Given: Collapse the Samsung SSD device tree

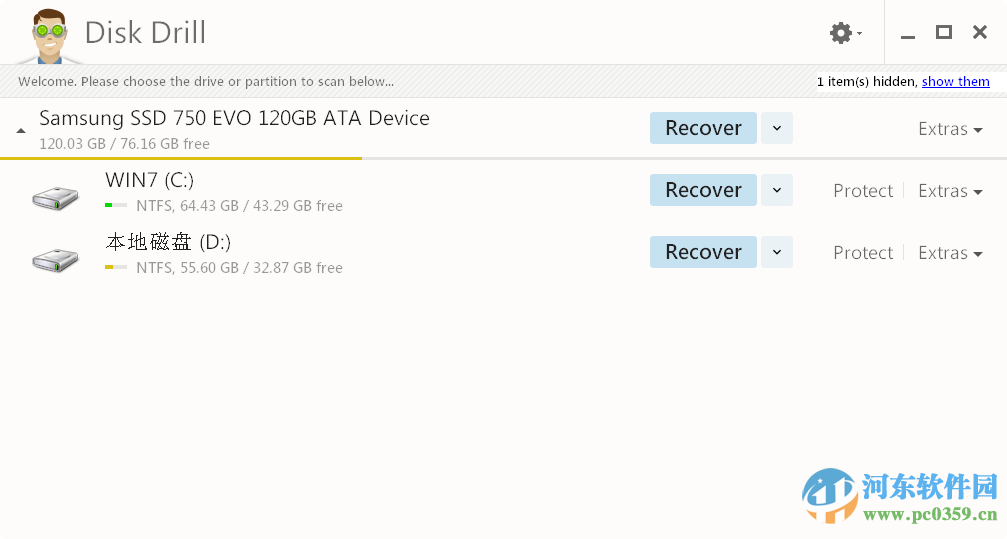Looking at the screenshot, I should click(x=21, y=131).
